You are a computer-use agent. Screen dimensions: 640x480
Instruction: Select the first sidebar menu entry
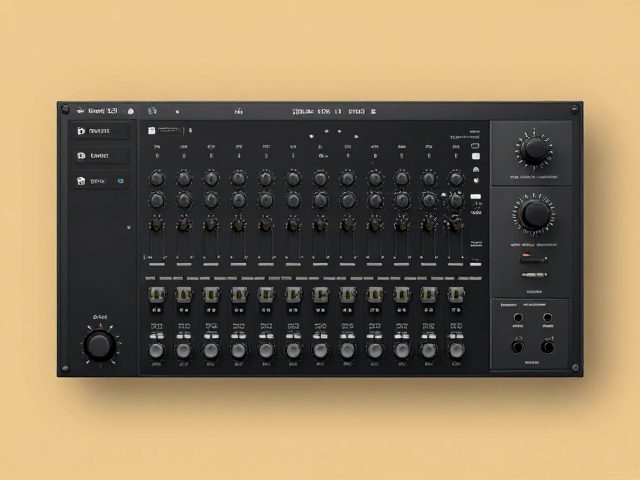[101, 131]
